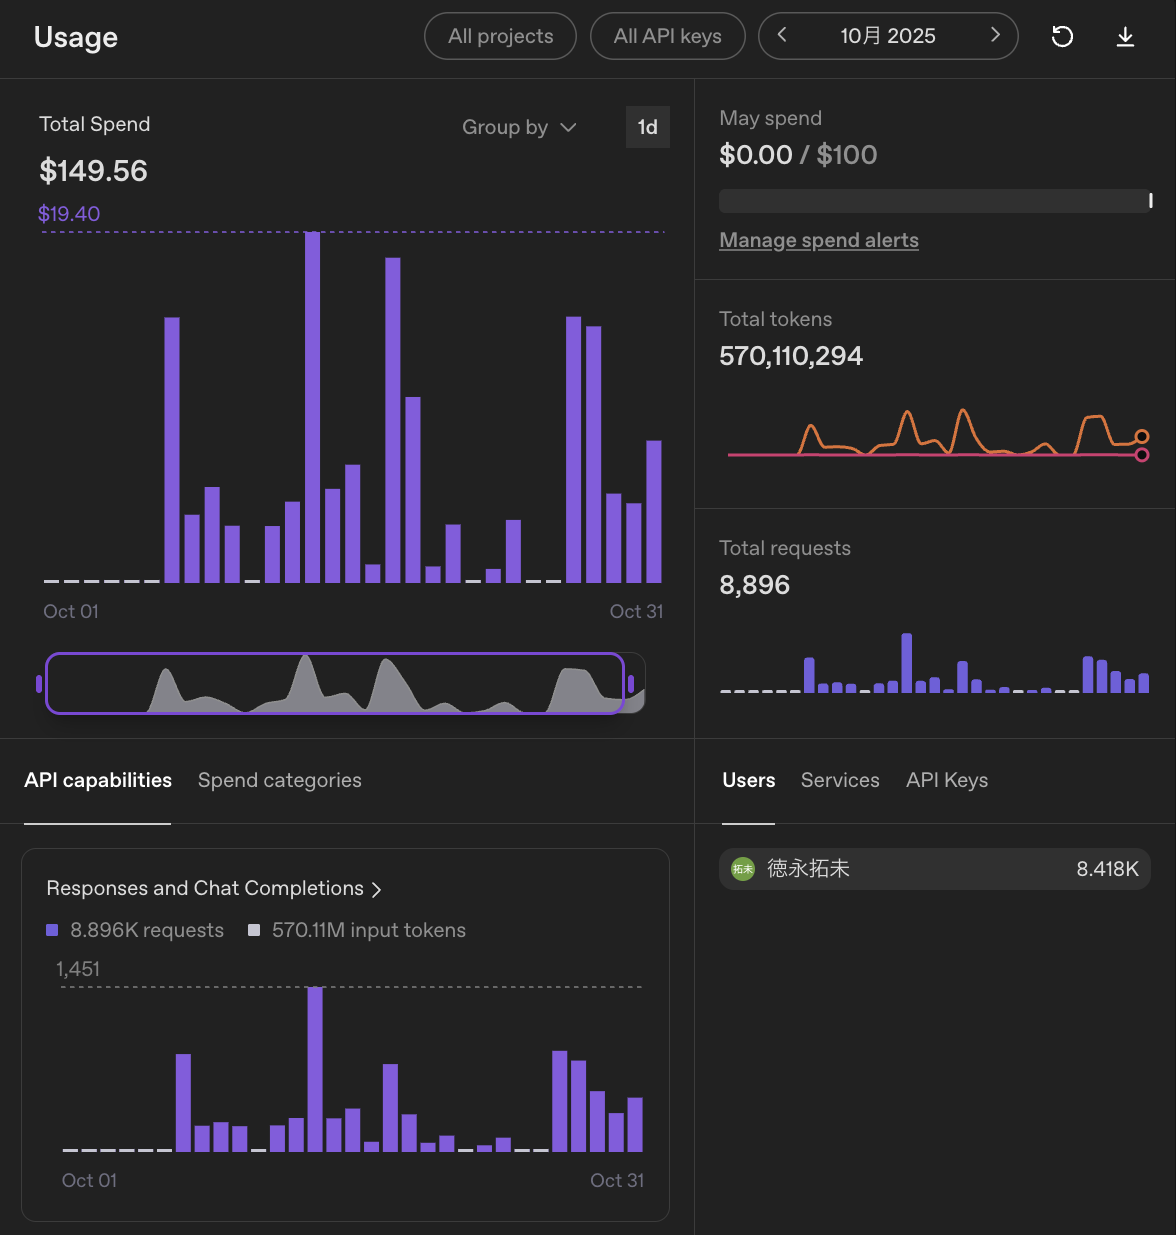Click the 1,451 peak requests label

coord(78,969)
